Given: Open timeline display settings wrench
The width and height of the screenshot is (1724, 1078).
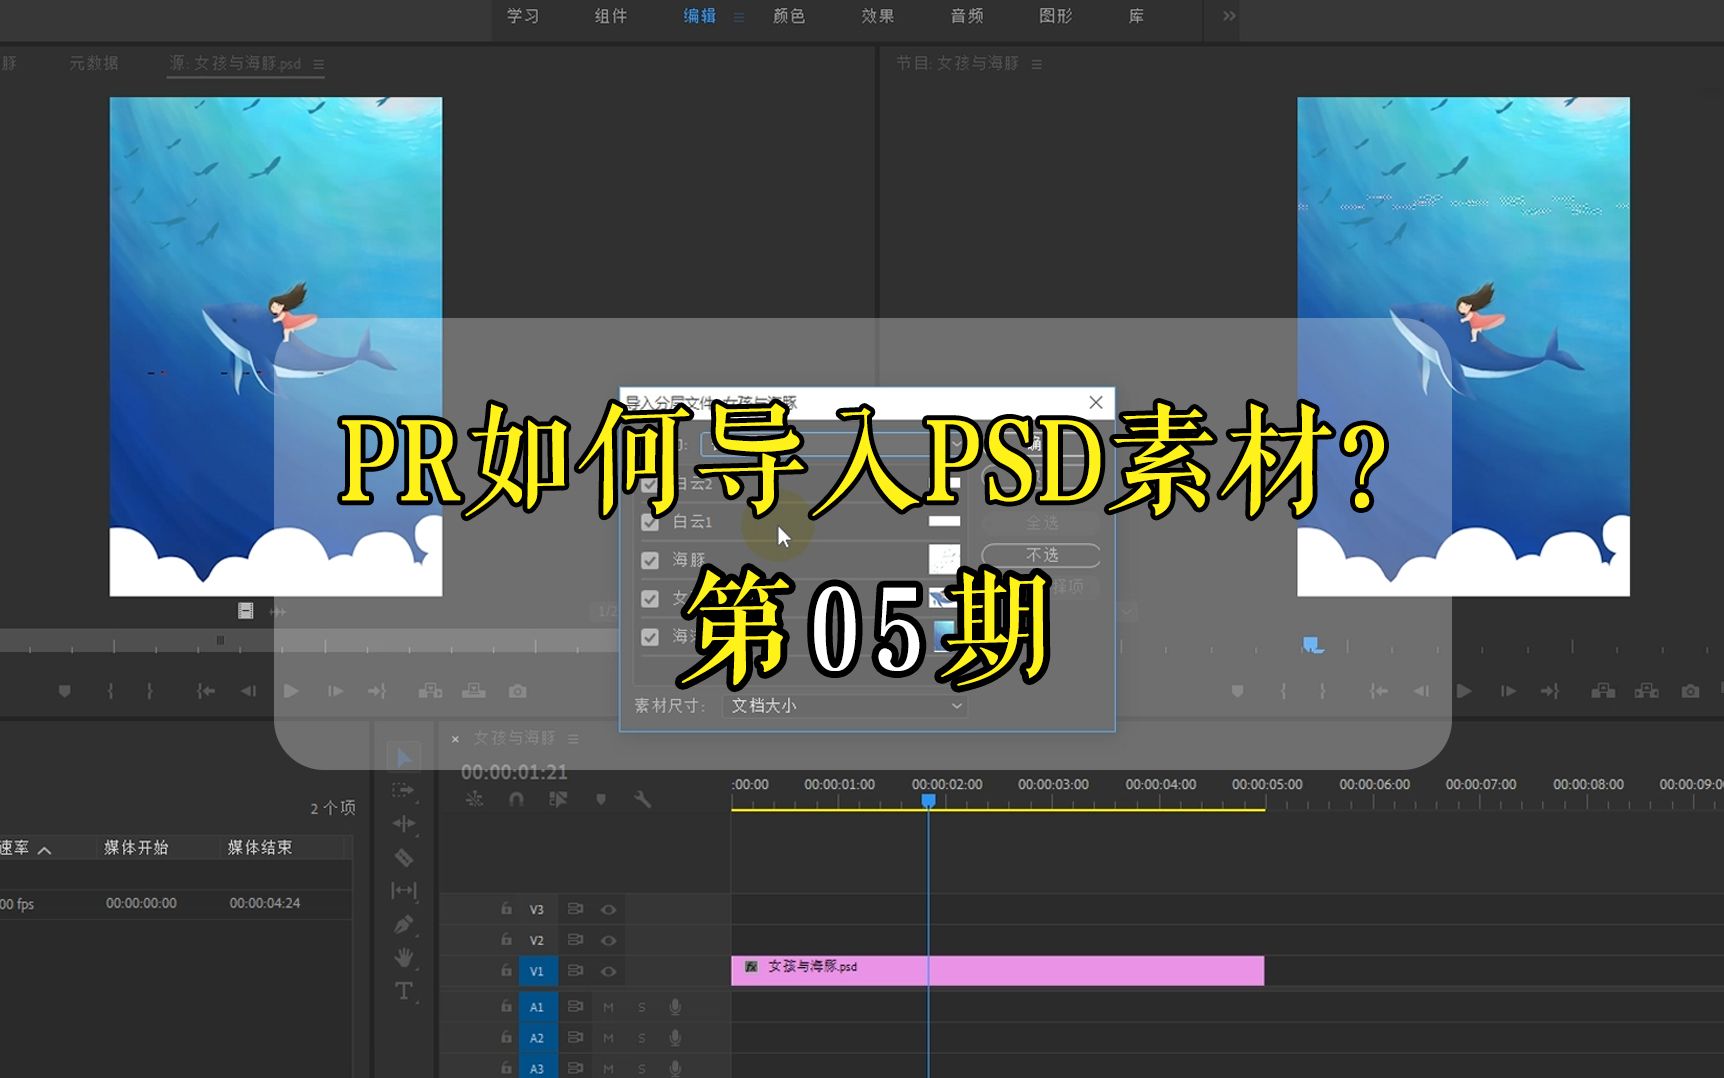Looking at the screenshot, I should click(x=642, y=799).
